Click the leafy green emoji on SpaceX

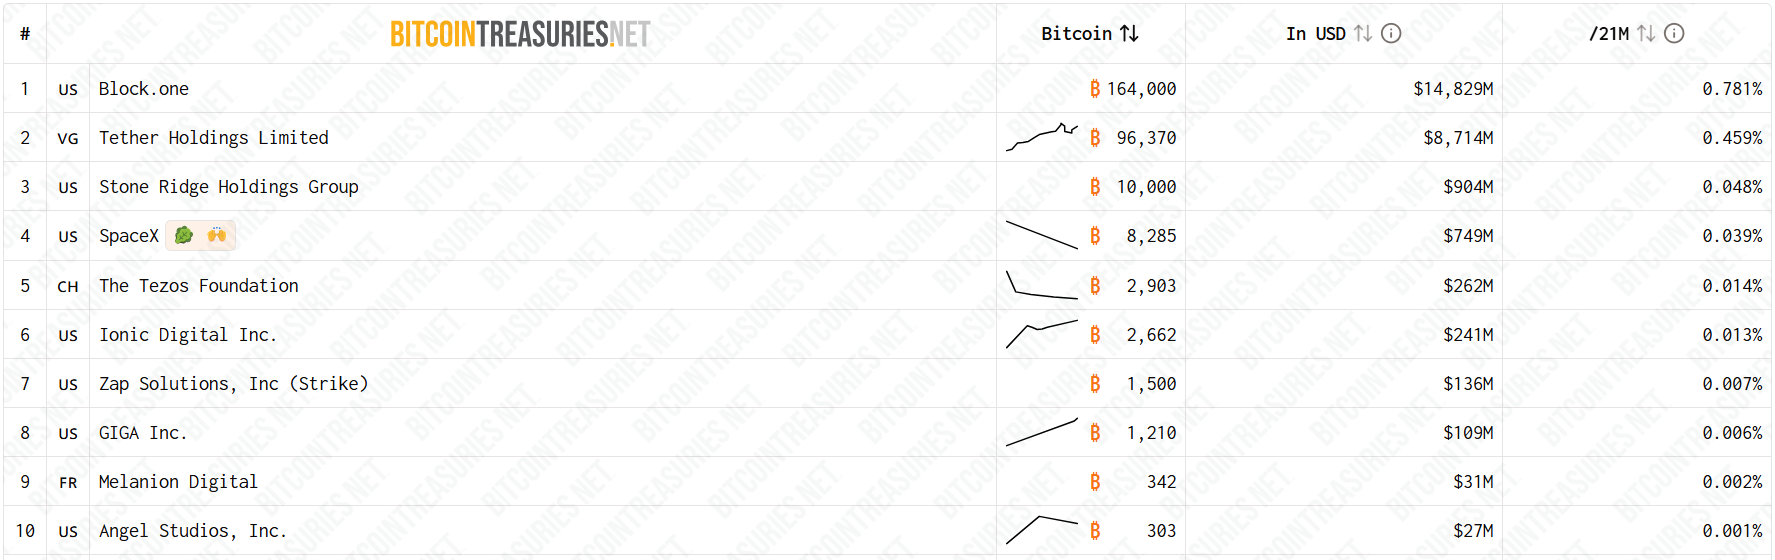click(x=184, y=236)
